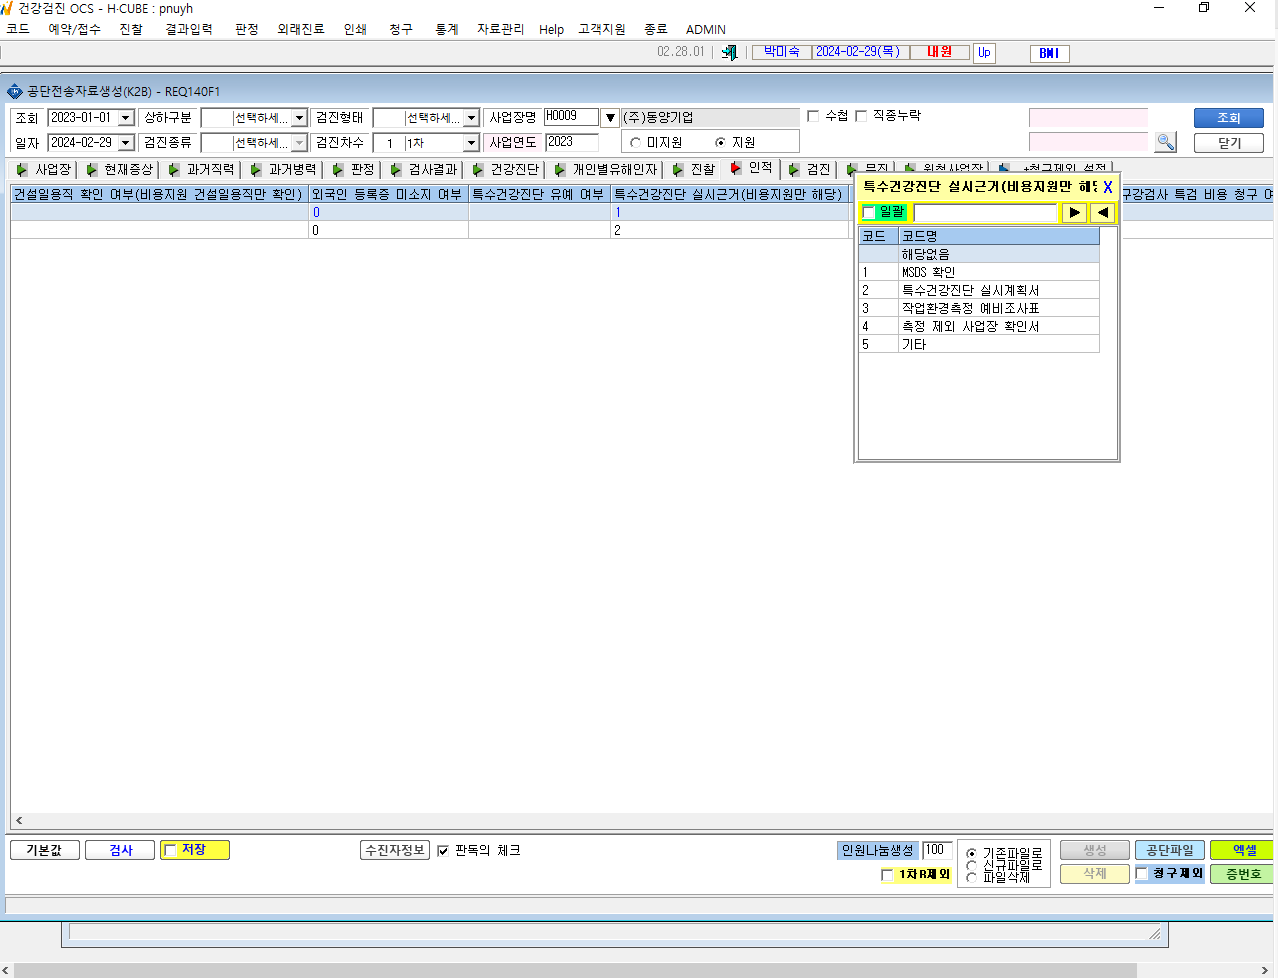Viewport: 1278px width, 978px height.
Task: Toggle the 판독의 체크 checkbox
Action: [x=443, y=850]
